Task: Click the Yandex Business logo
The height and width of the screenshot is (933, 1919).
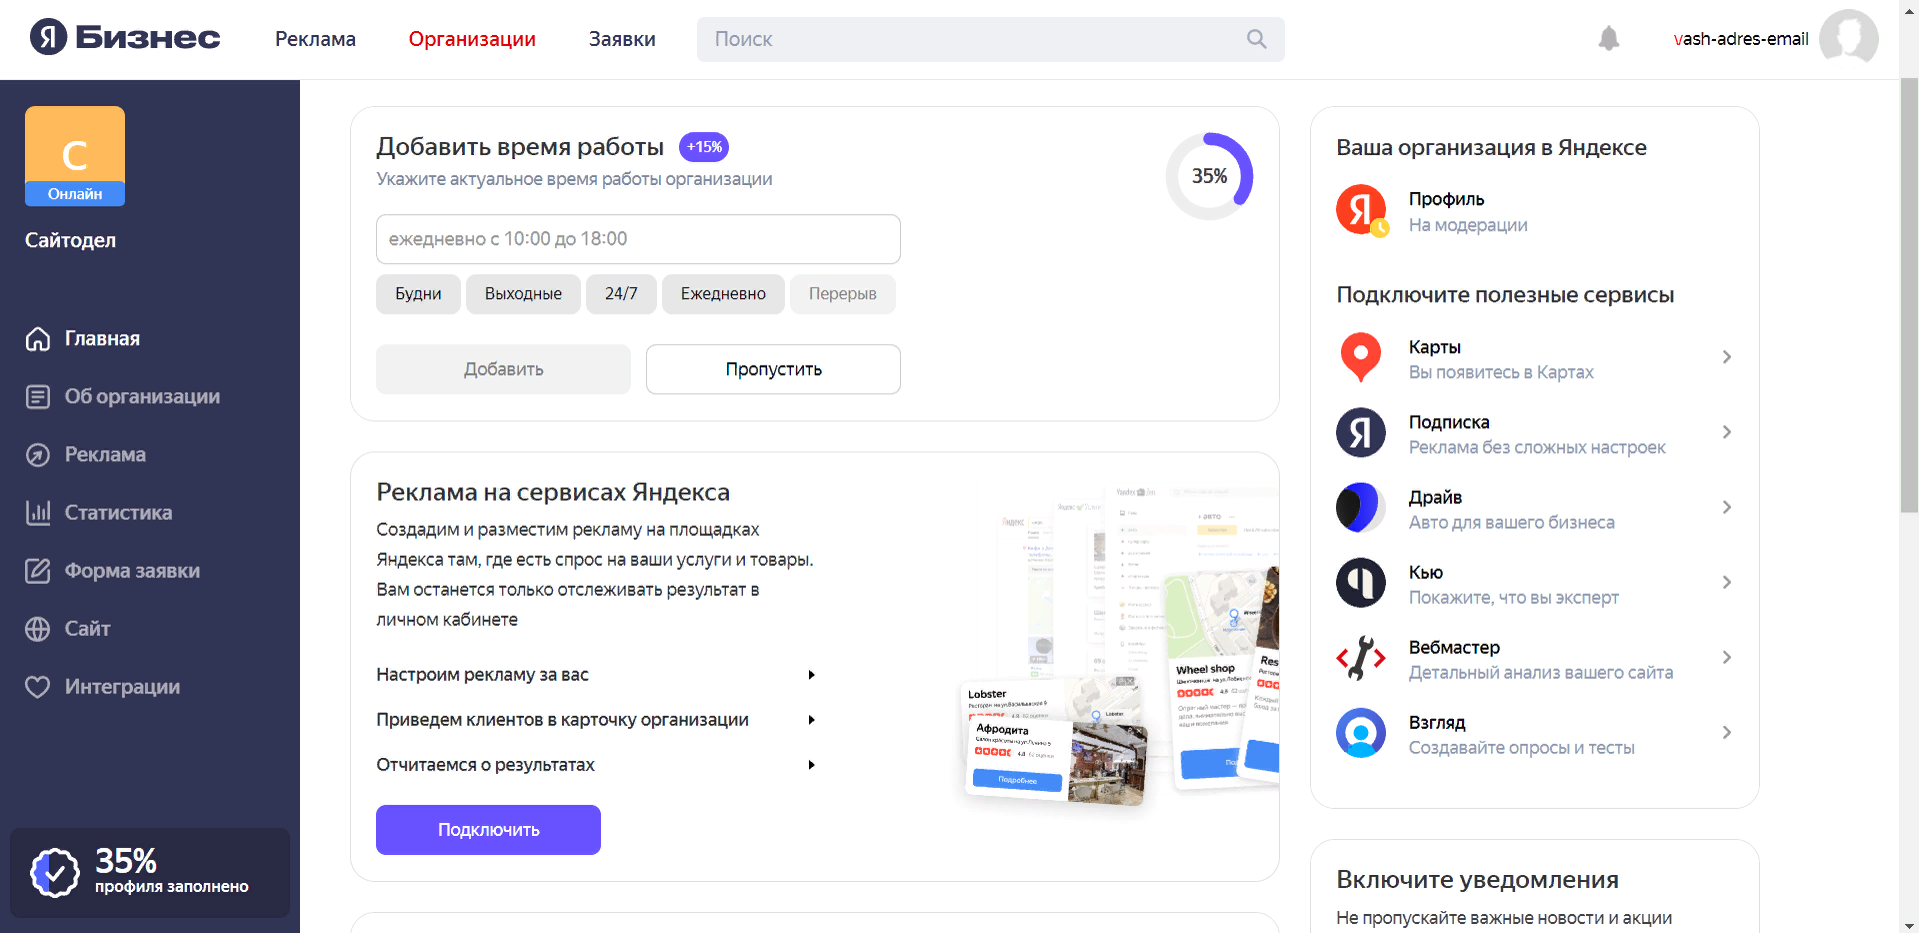Action: pyautogui.click(x=125, y=38)
